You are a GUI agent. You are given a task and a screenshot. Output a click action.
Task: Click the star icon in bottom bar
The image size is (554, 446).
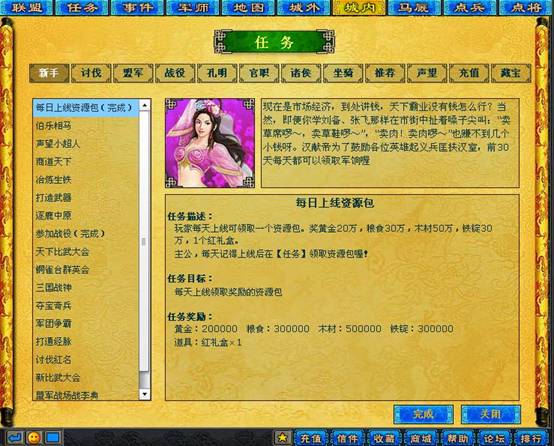pos(282,438)
